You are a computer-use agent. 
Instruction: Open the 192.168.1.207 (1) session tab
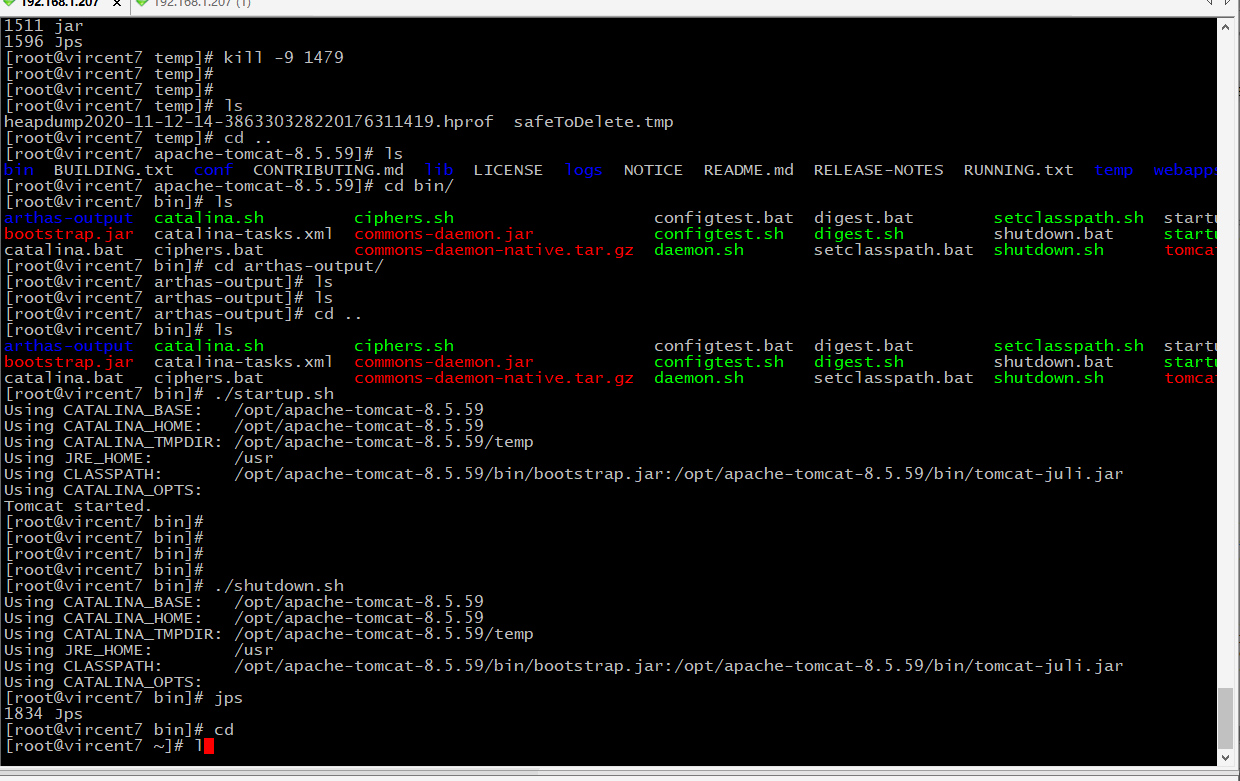(x=200, y=4)
